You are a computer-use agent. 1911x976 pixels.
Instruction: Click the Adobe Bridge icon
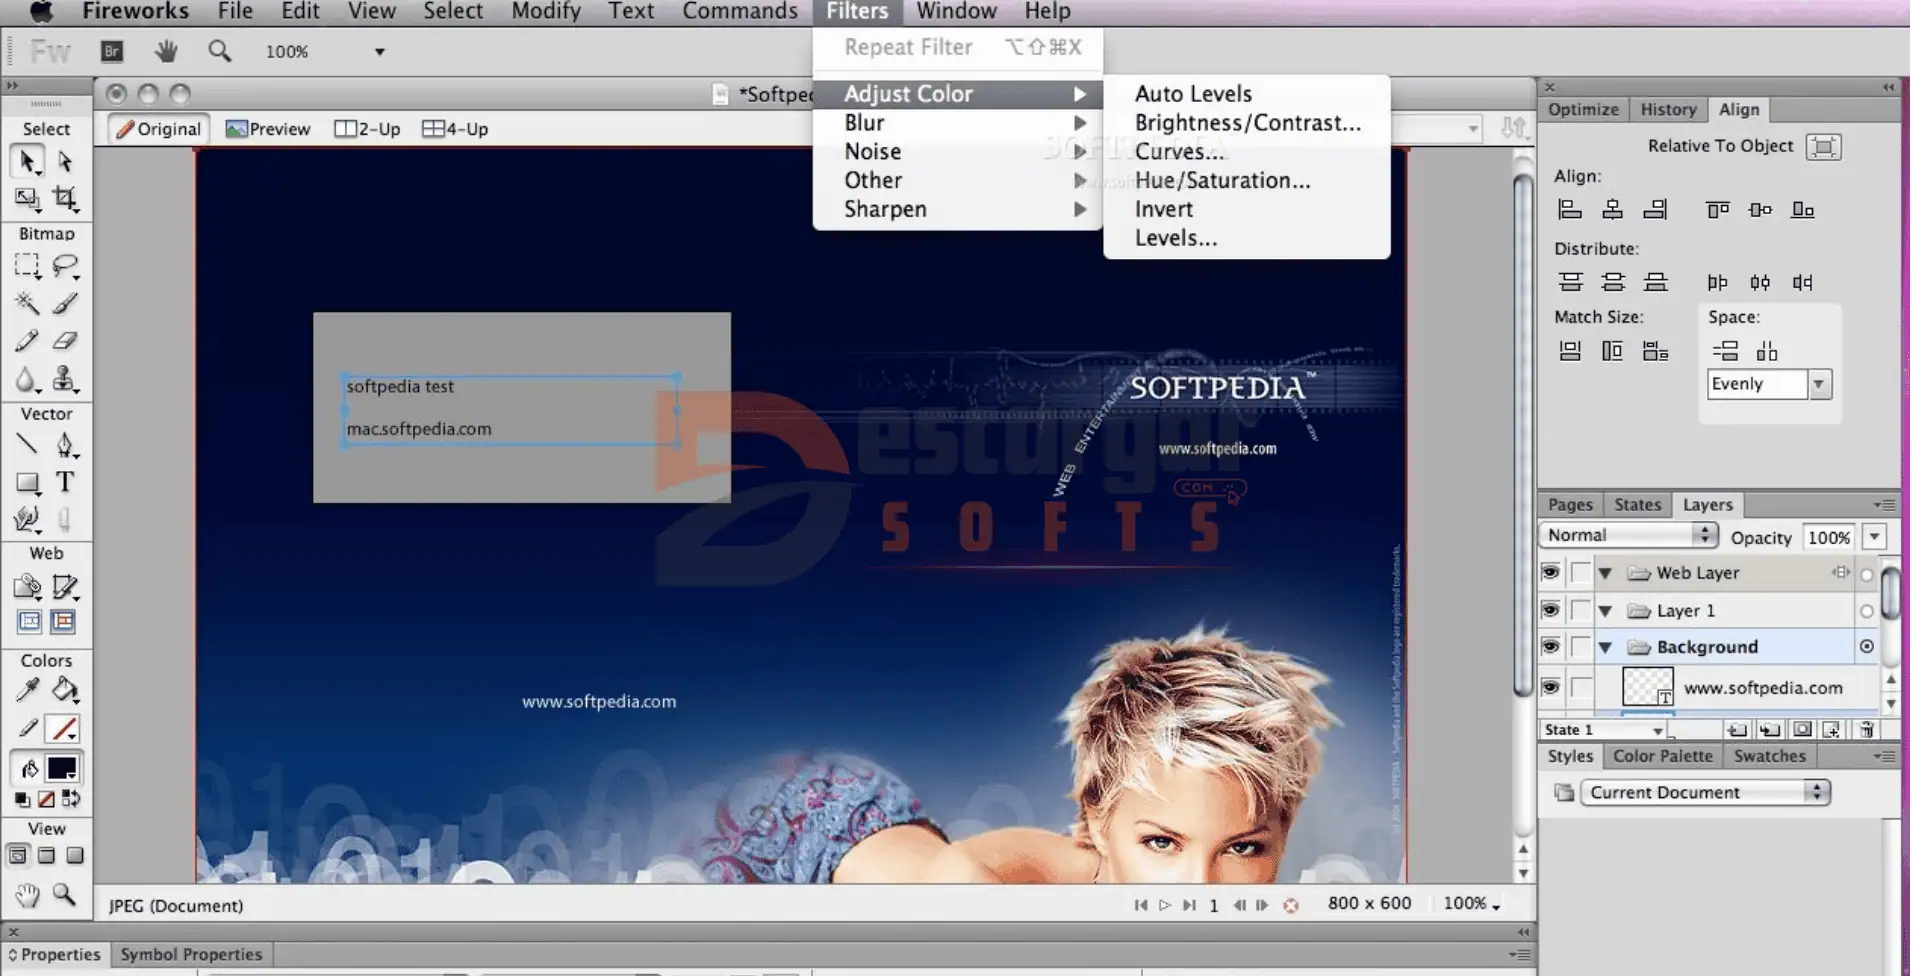click(x=112, y=51)
